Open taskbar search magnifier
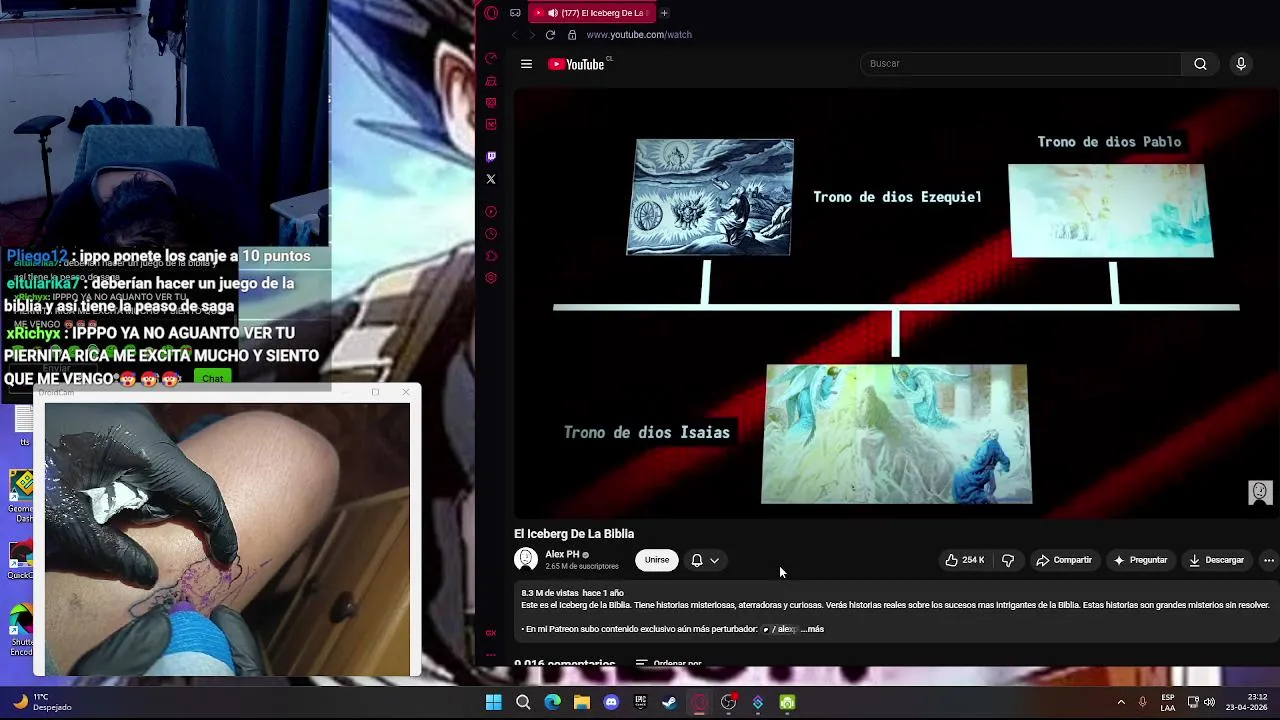The image size is (1280, 720). (x=523, y=702)
